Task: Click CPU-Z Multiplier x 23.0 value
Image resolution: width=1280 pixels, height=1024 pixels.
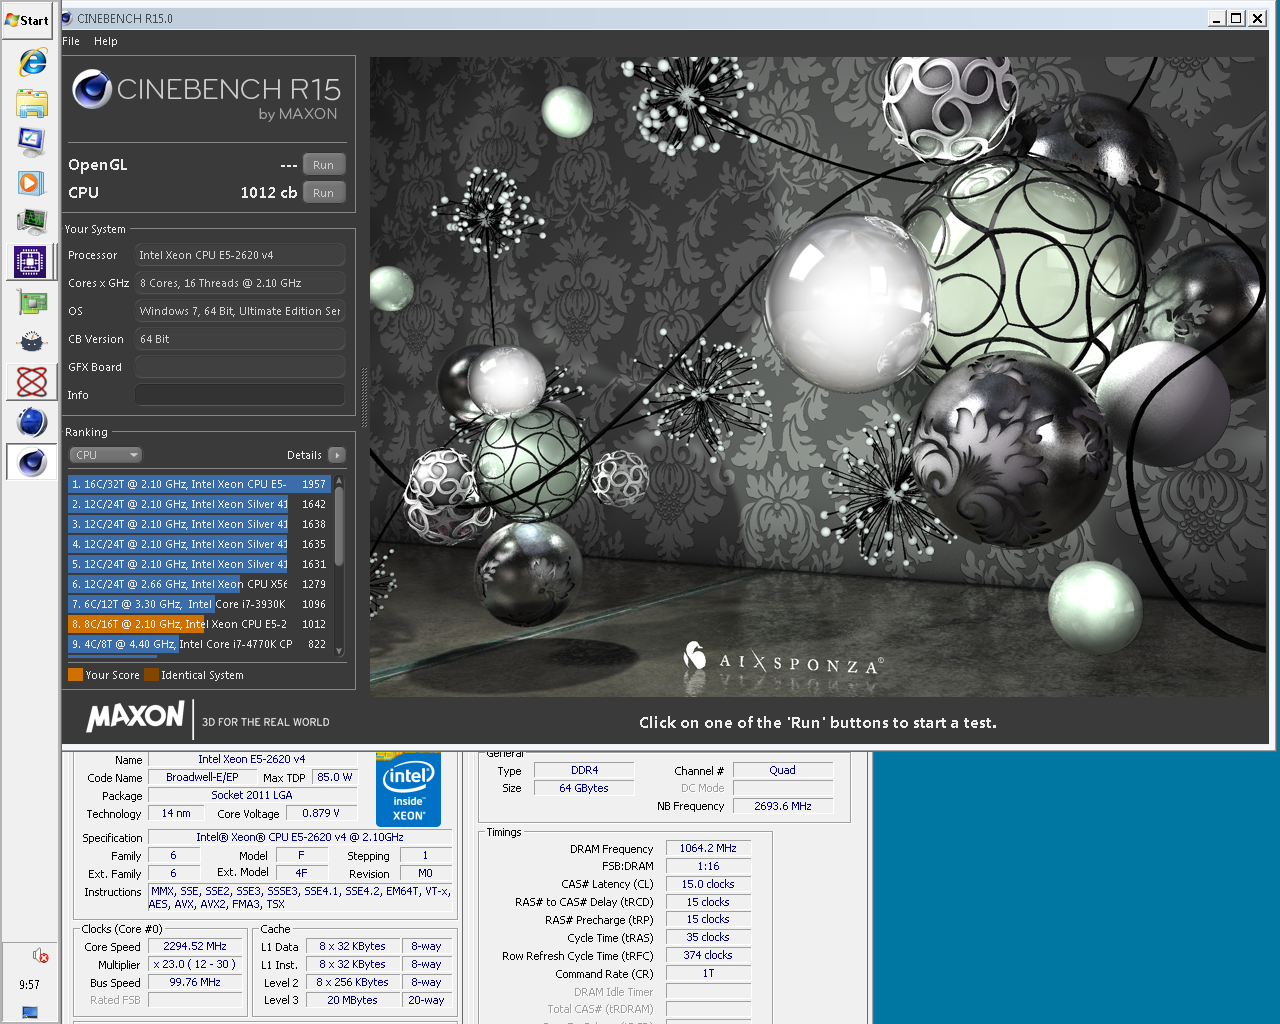Action: pyautogui.click(x=195, y=964)
